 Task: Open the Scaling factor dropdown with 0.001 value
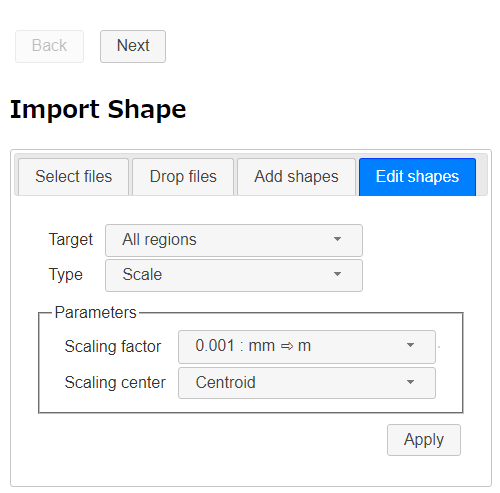click(x=307, y=347)
